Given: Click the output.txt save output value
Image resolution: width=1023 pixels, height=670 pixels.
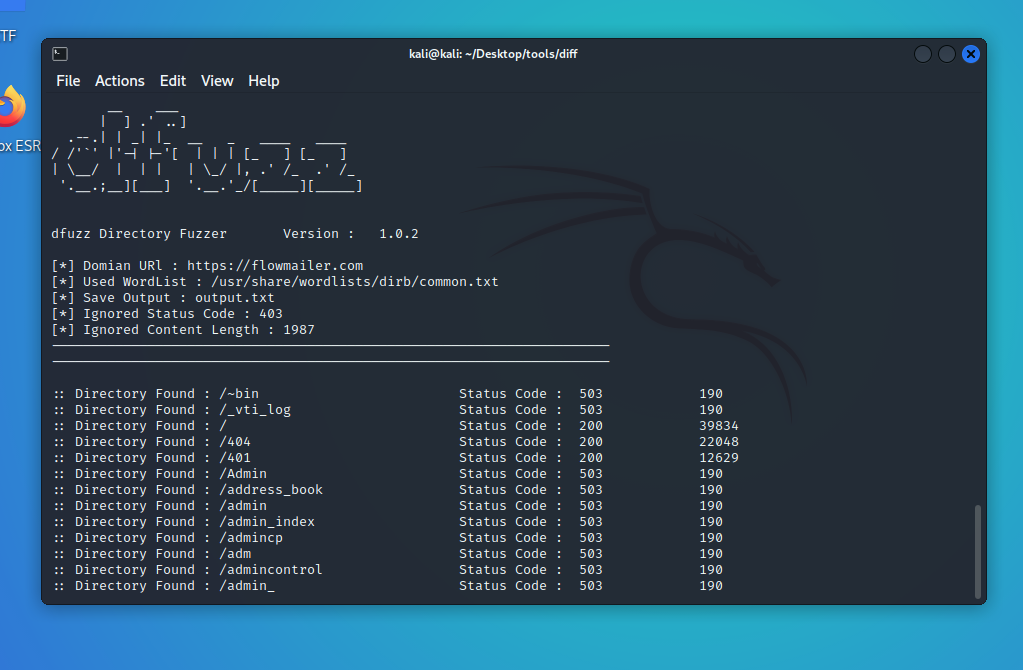Looking at the screenshot, I should [235, 297].
